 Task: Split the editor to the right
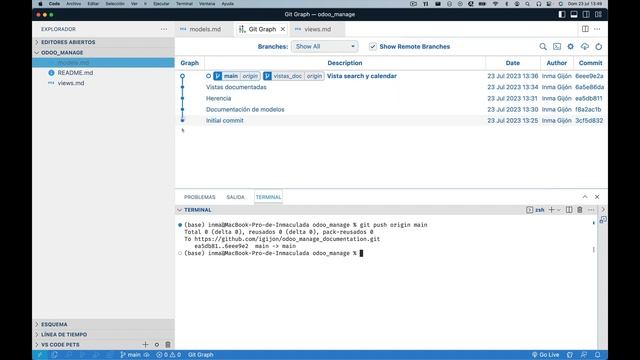click(585, 29)
